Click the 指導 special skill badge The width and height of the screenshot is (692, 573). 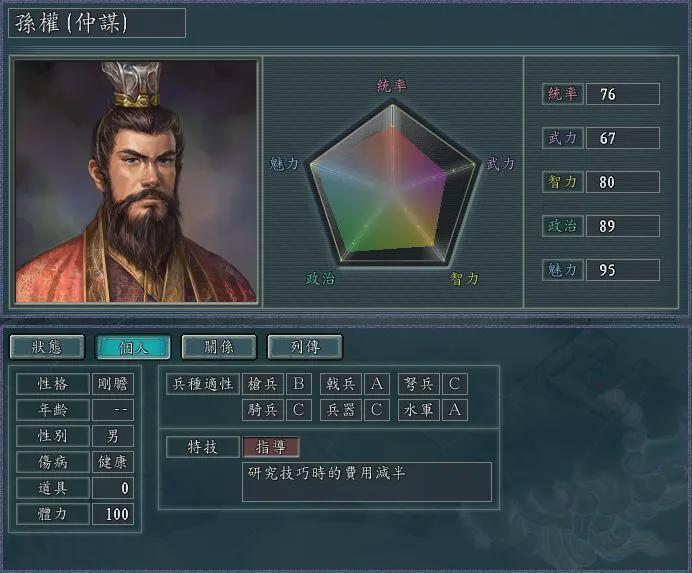[x=271, y=447]
